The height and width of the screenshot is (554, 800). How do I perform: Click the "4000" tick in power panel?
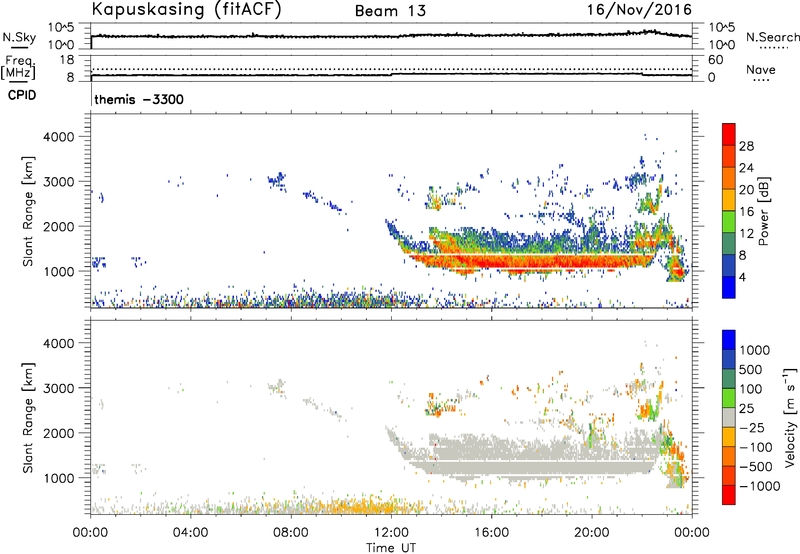58,137
